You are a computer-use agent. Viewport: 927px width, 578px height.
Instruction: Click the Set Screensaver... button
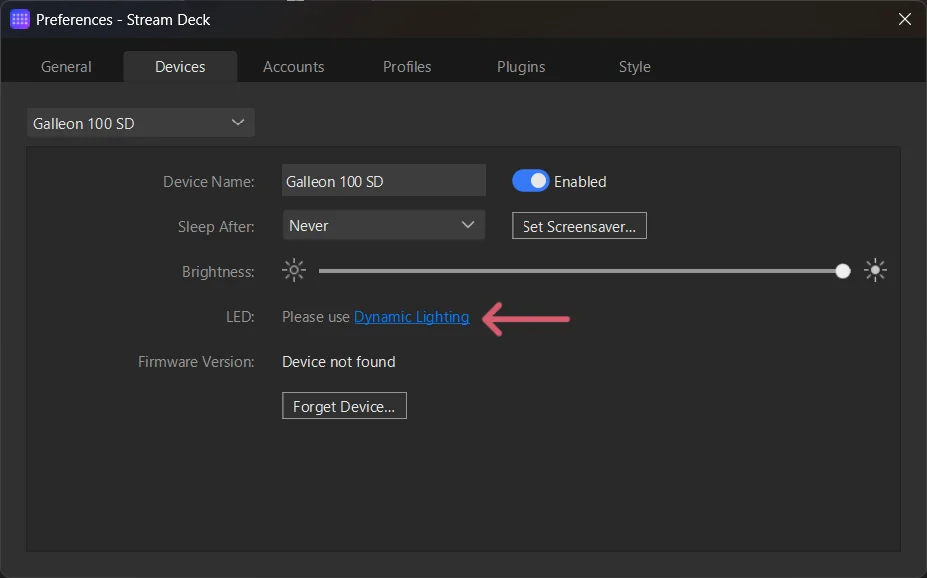coord(579,226)
